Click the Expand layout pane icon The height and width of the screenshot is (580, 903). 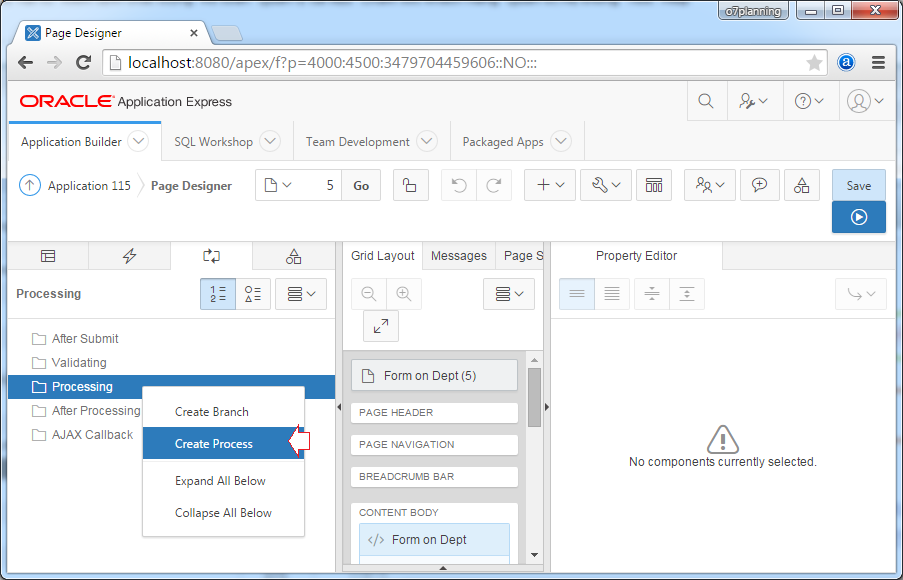[x=381, y=327]
